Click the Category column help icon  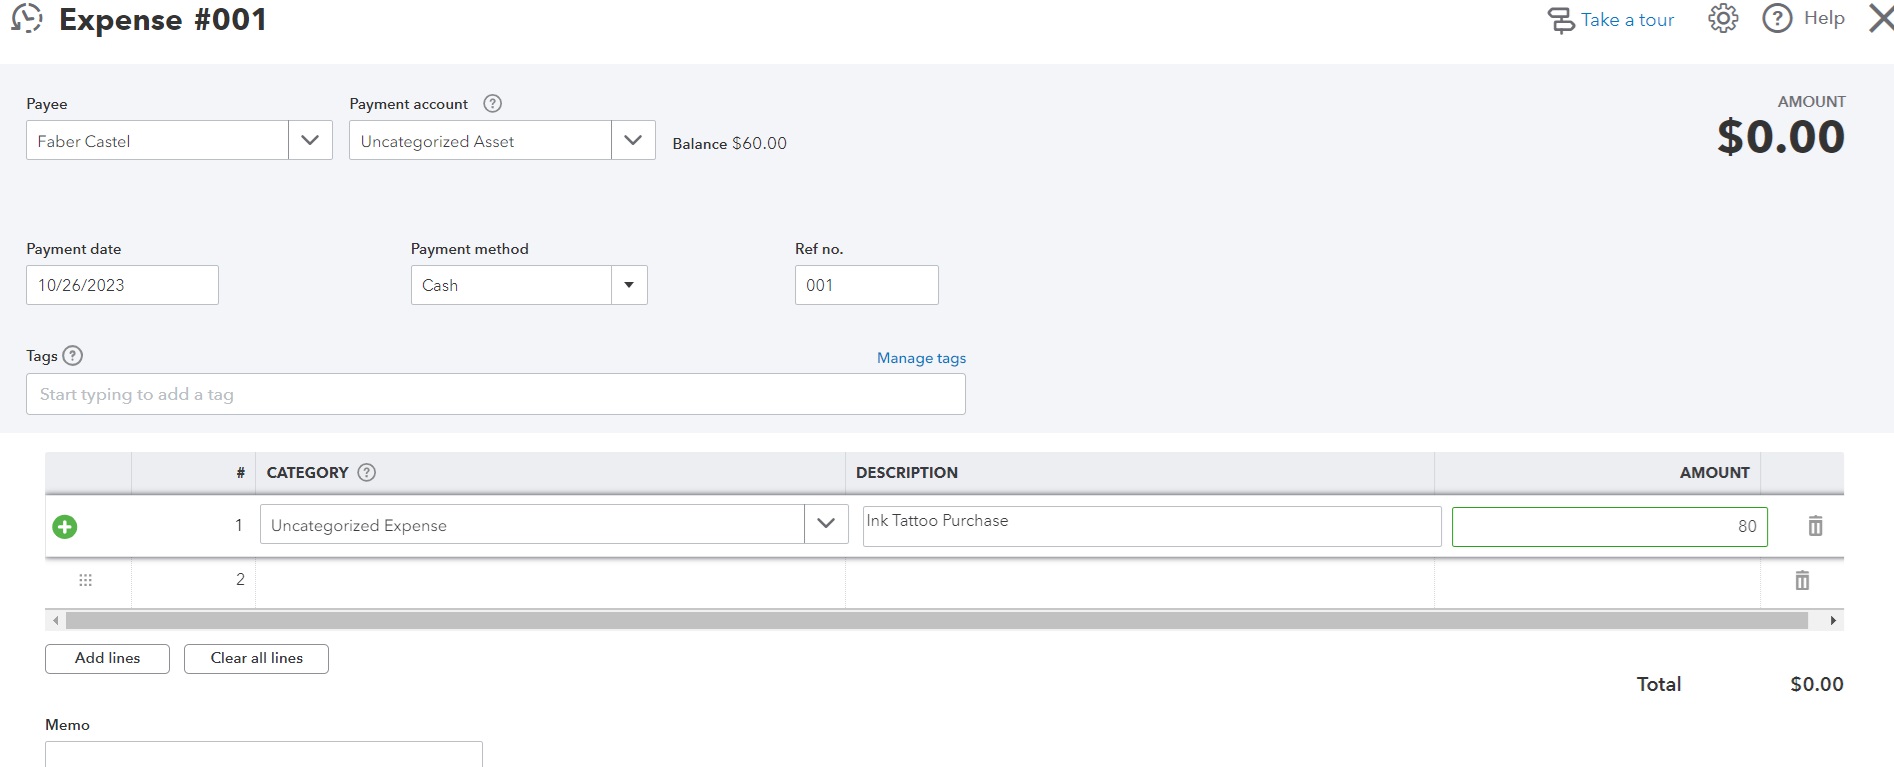[x=367, y=472]
